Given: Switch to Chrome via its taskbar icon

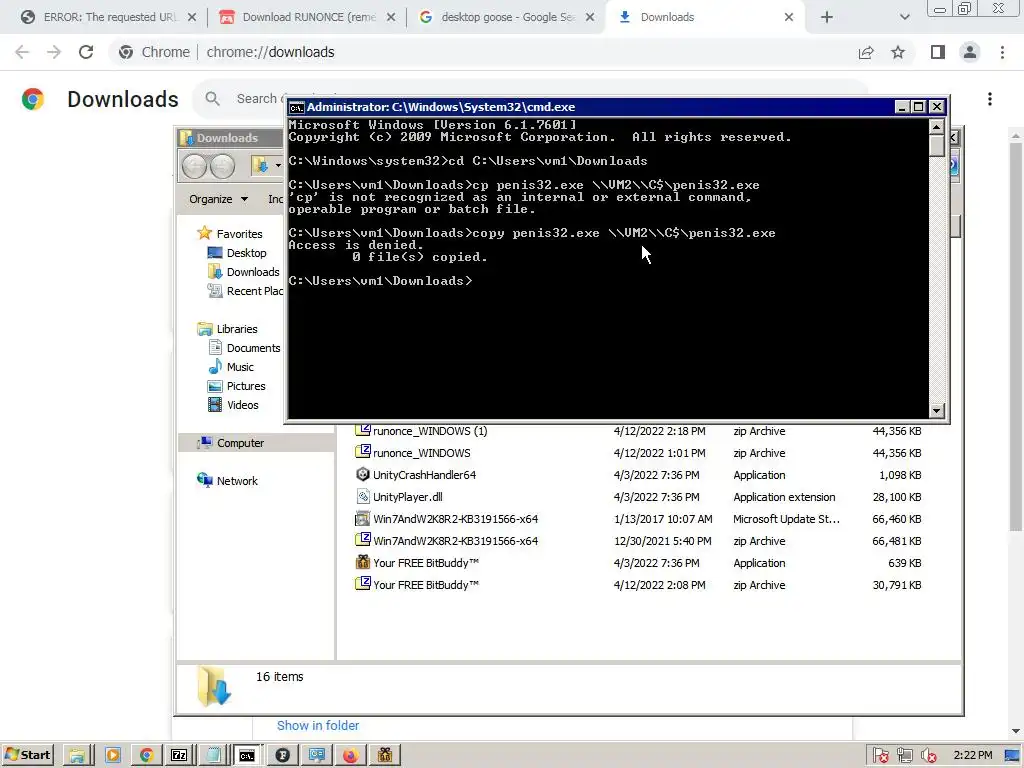Looking at the screenshot, I should tap(146, 756).
